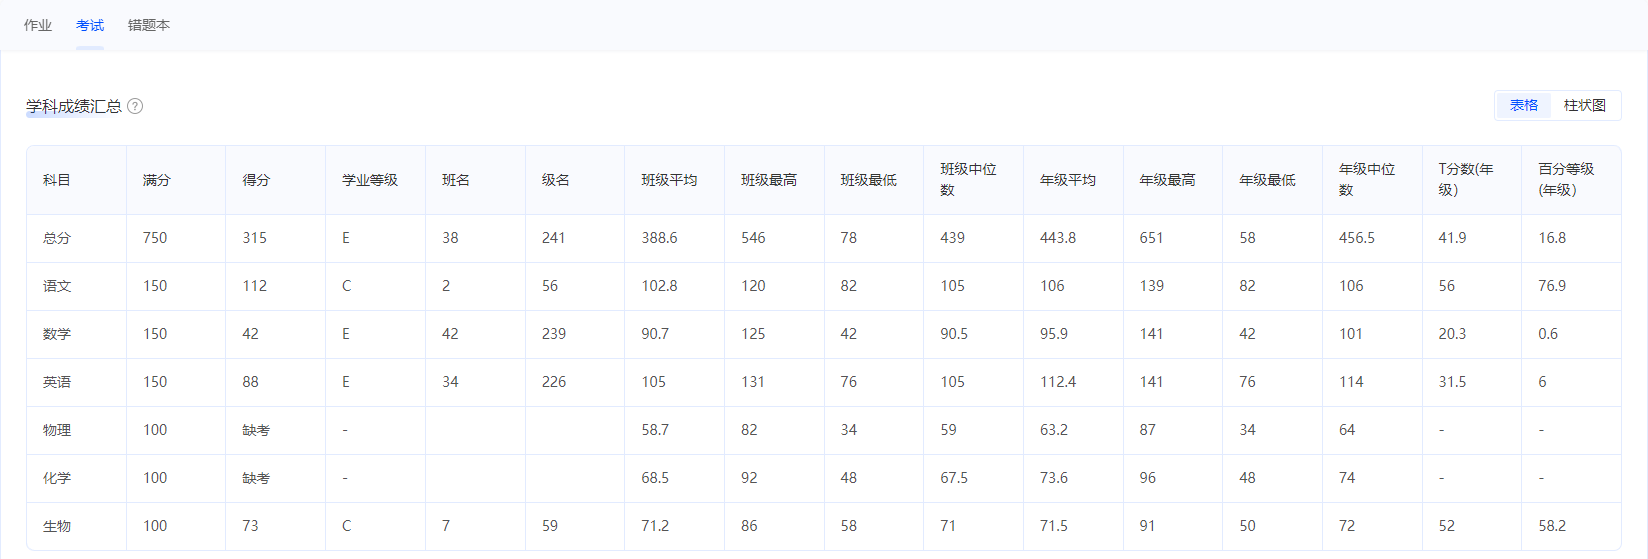
Task: Select the 考试 tab
Action: click(90, 25)
